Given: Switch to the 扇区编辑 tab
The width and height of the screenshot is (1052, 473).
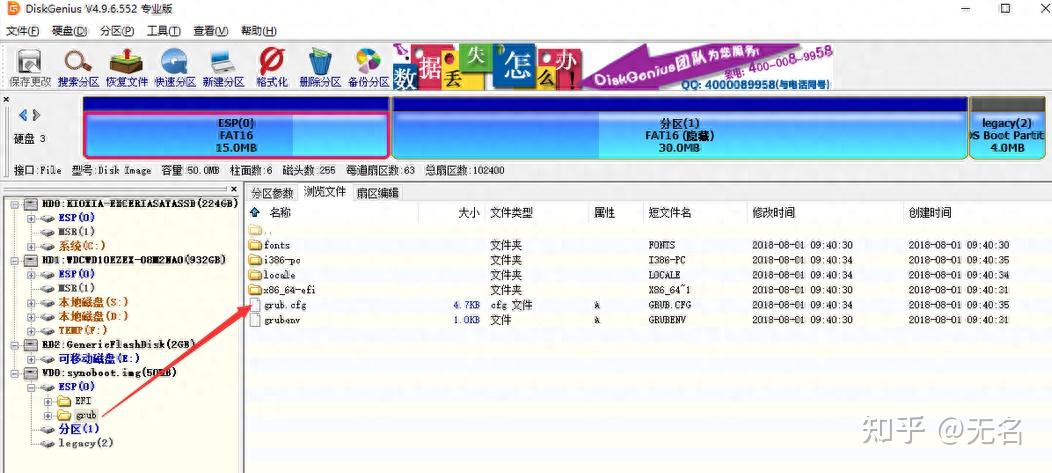Looking at the screenshot, I should pos(377,193).
